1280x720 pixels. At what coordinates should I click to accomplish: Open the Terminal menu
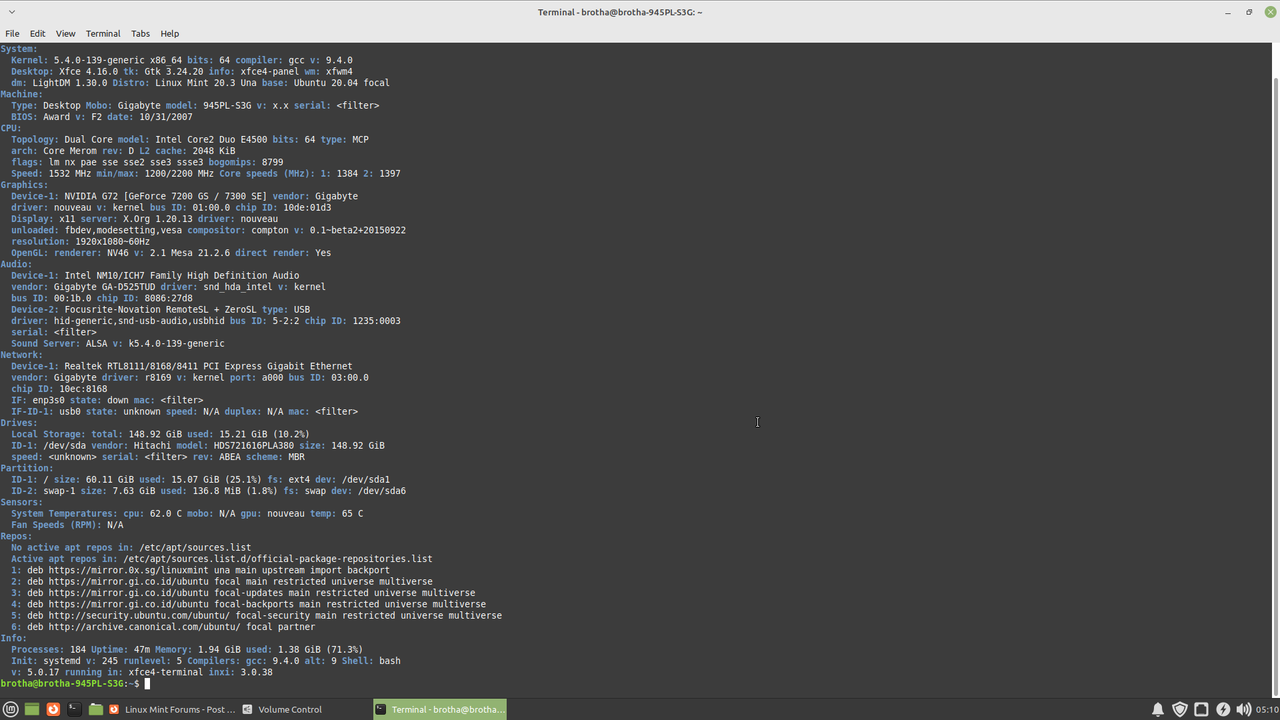(x=102, y=33)
